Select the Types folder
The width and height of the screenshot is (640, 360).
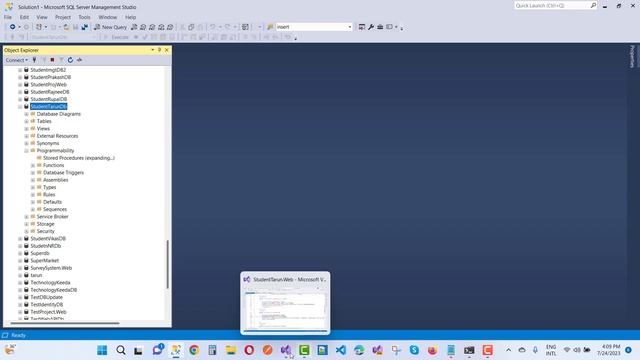[x=49, y=187]
